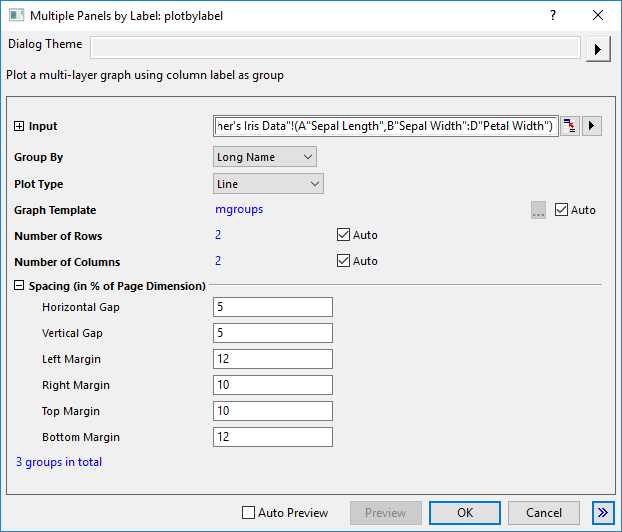This screenshot has width=622, height=532.
Task: Open the Input flyout arrow menu
Action: pyautogui.click(x=592, y=126)
